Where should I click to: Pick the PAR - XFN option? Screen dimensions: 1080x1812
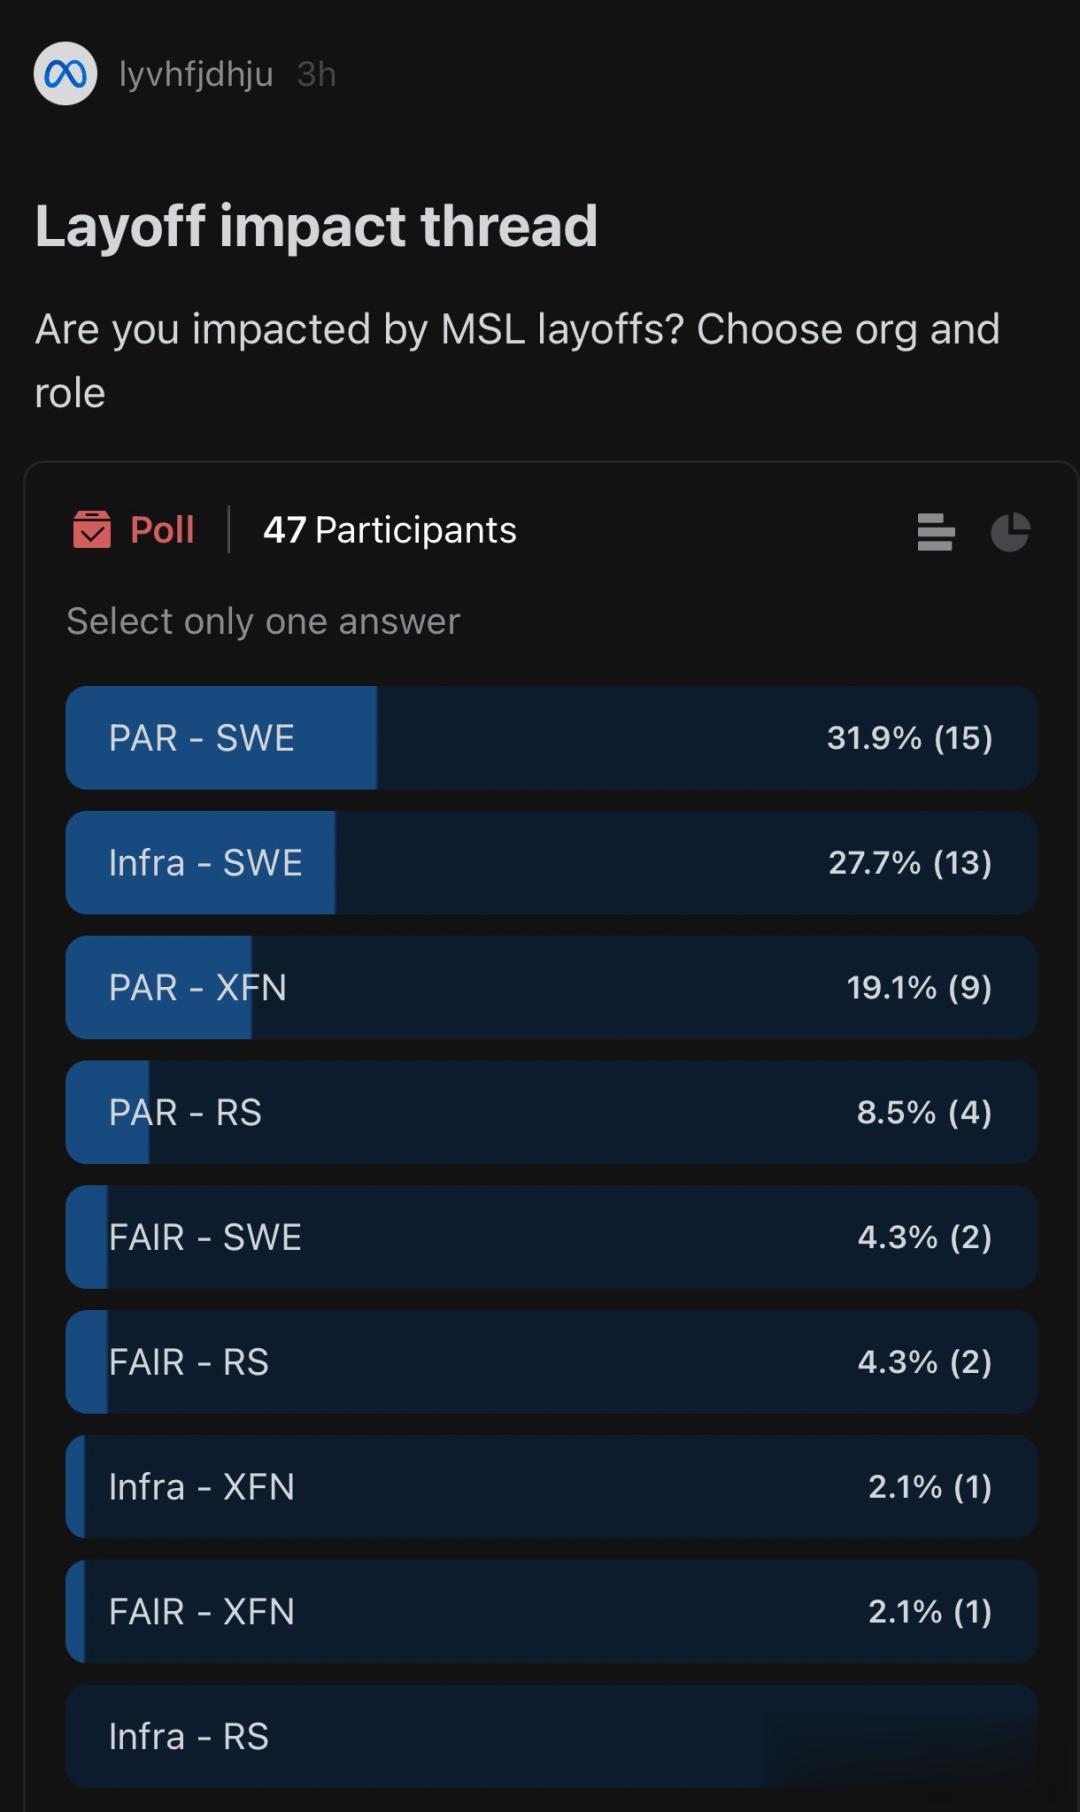coord(550,988)
